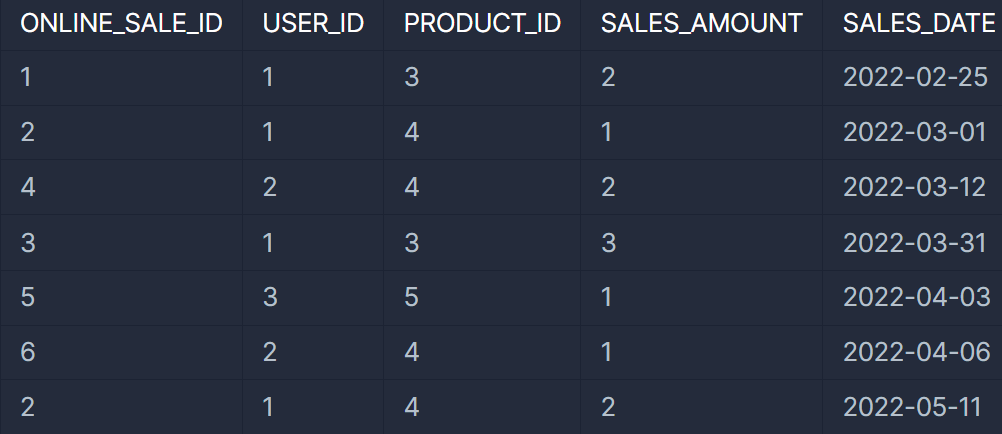1002x434 pixels.
Task: Select ONLINE_SALE_ID cell with value 5
Action: coord(121,297)
